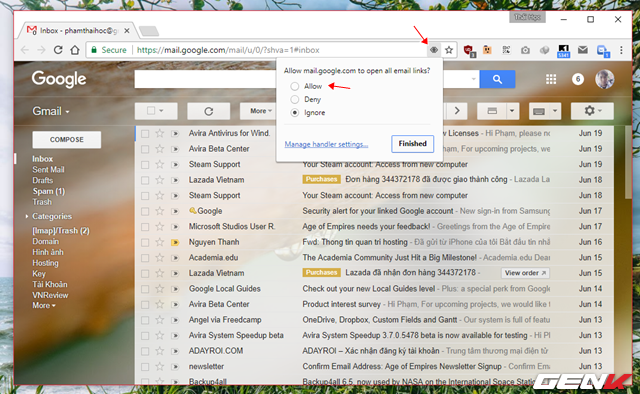Viewport: 640px width, 394px height.
Task: Open the Drafts folder
Action: [42, 180]
